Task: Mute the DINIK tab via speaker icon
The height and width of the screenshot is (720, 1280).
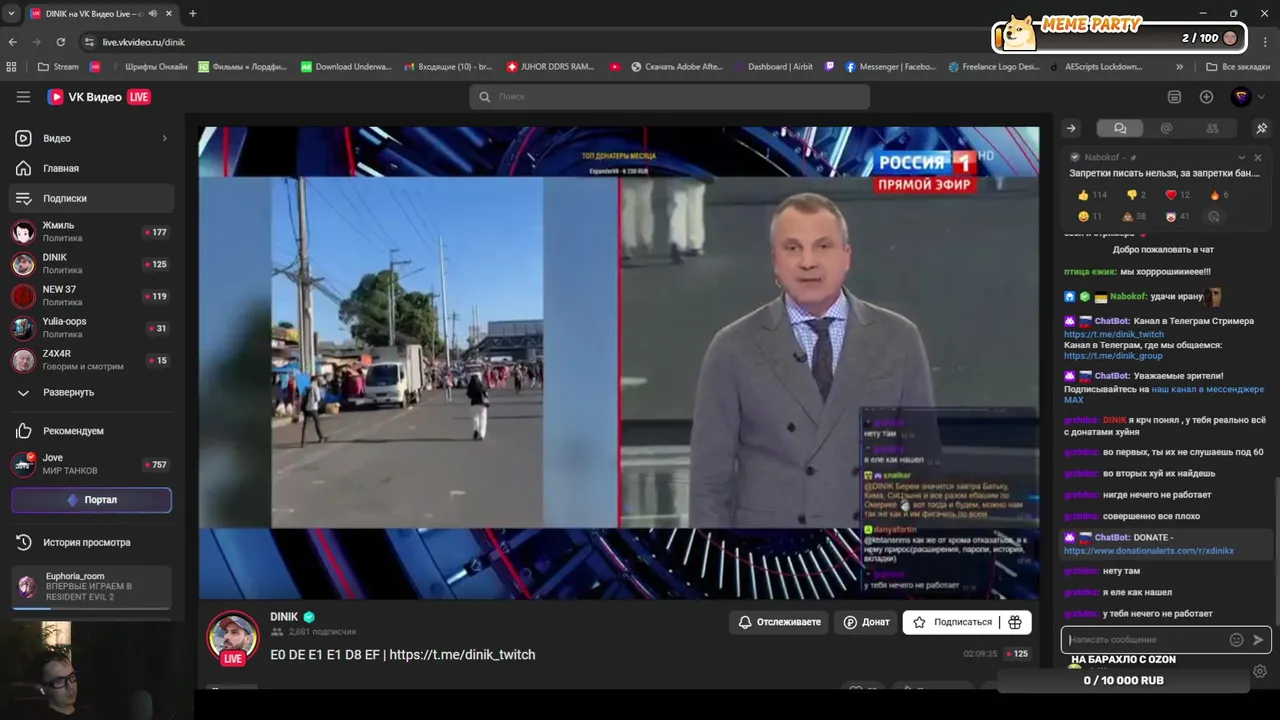Action: coord(153,14)
